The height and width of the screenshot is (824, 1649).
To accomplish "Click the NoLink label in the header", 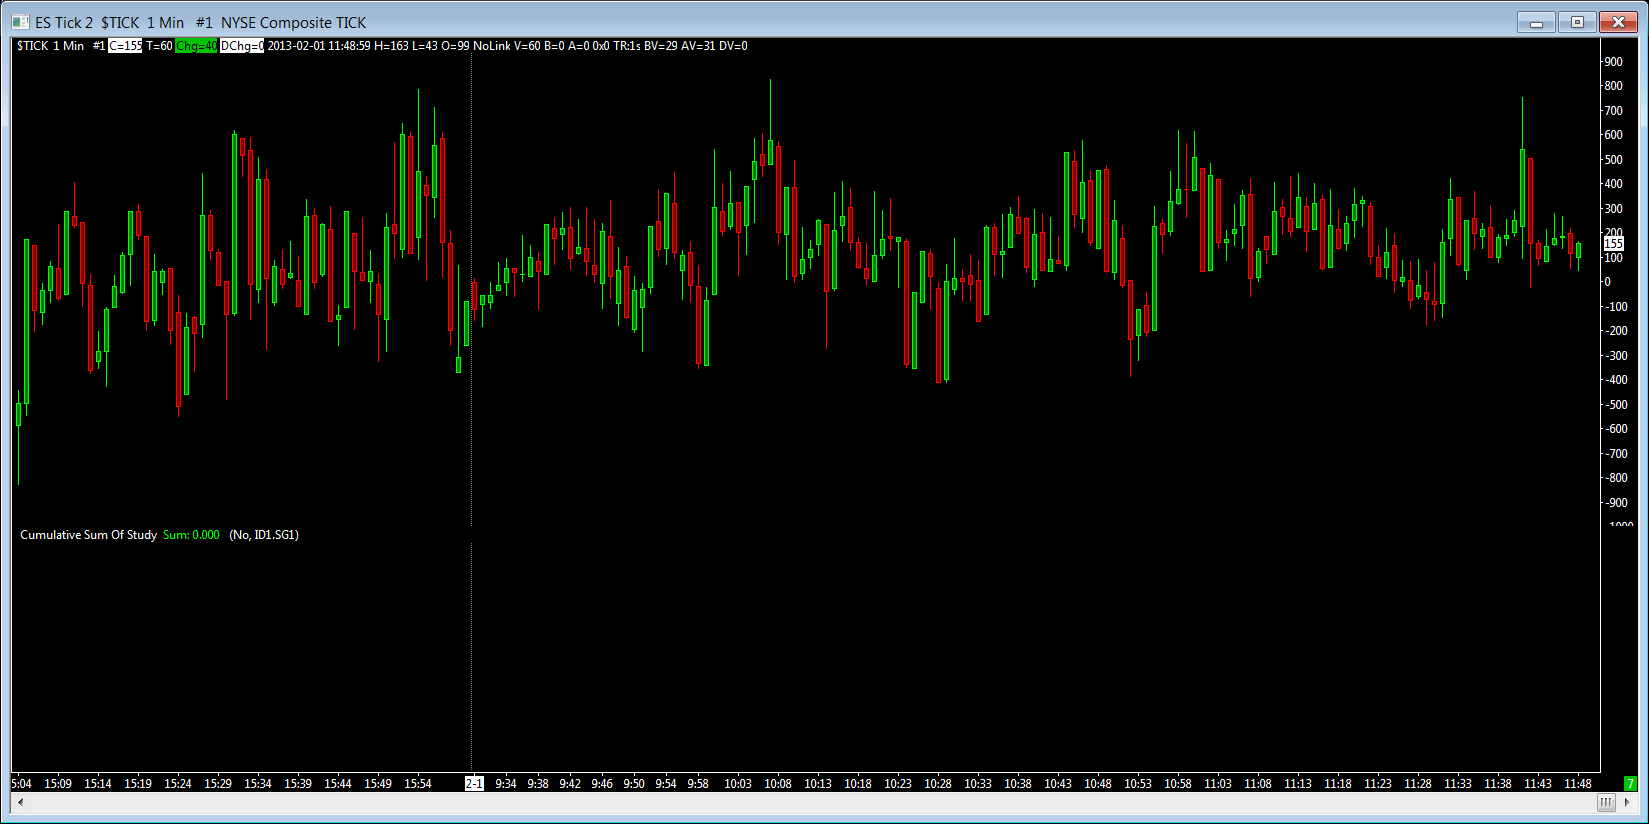I will click(x=492, y=46).
